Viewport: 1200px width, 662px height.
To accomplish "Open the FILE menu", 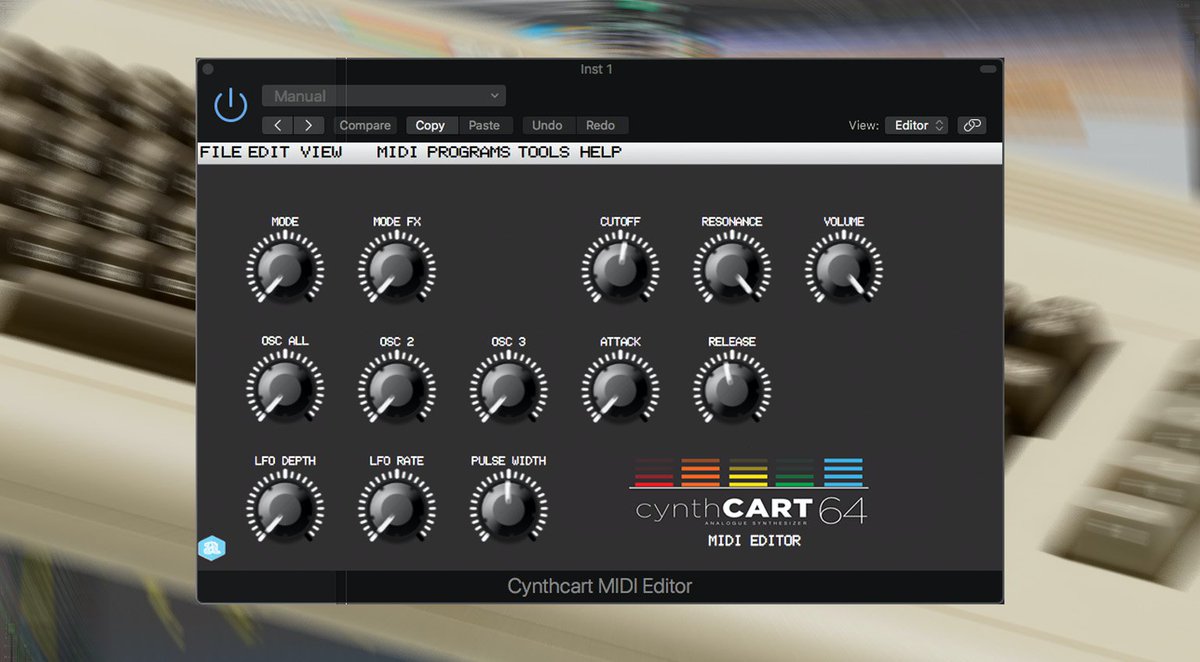I will 221,152.
